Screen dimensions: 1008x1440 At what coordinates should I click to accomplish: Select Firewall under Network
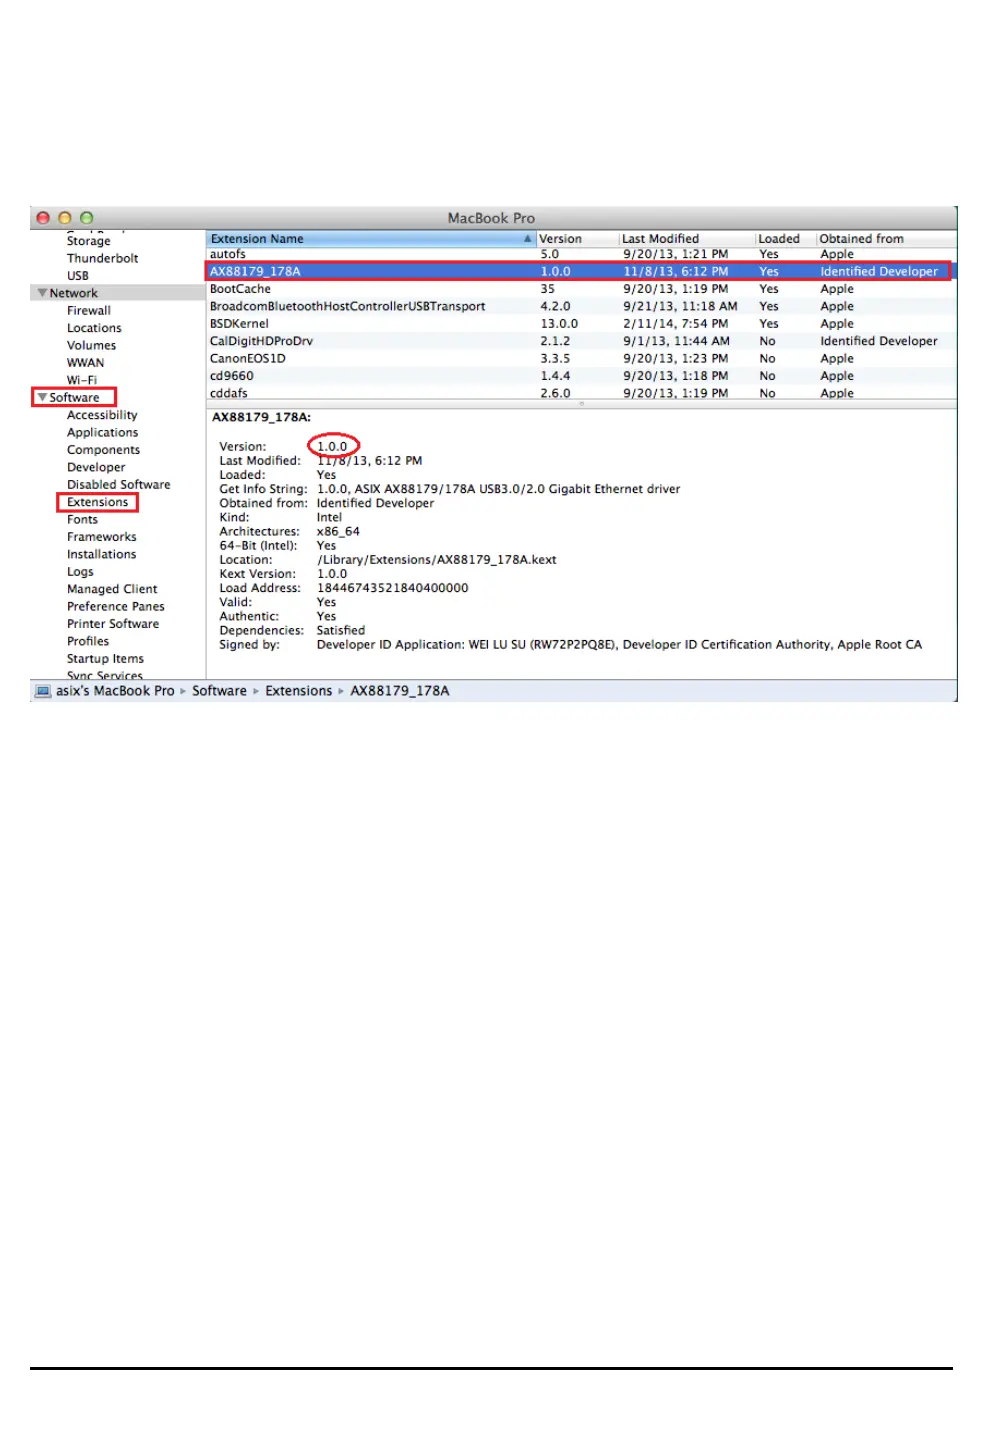point(89,311)
